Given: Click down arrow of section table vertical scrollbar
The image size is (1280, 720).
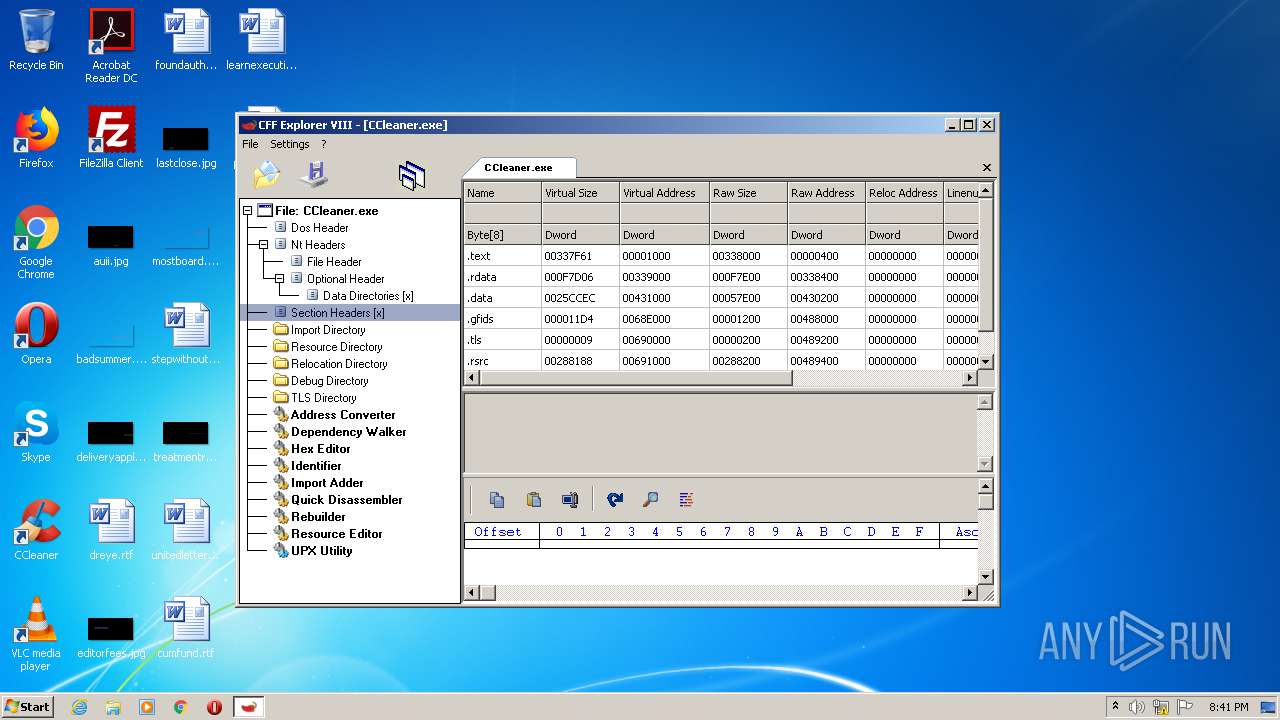Looking at the screenshot, I should coord(986,362).
